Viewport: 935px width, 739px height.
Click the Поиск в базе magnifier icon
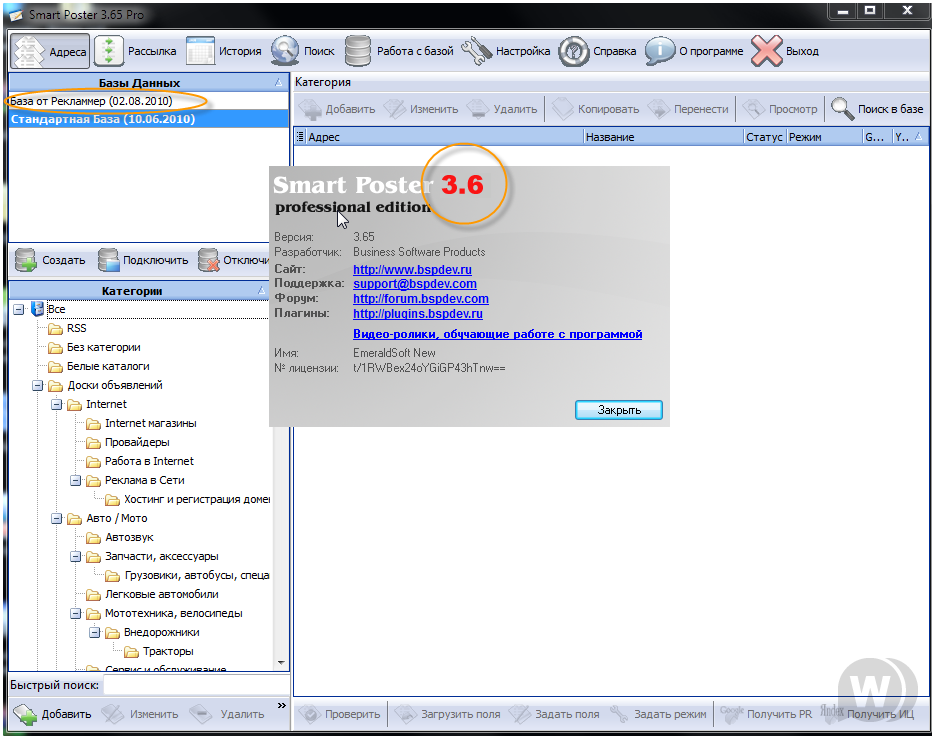click(842, 109)
